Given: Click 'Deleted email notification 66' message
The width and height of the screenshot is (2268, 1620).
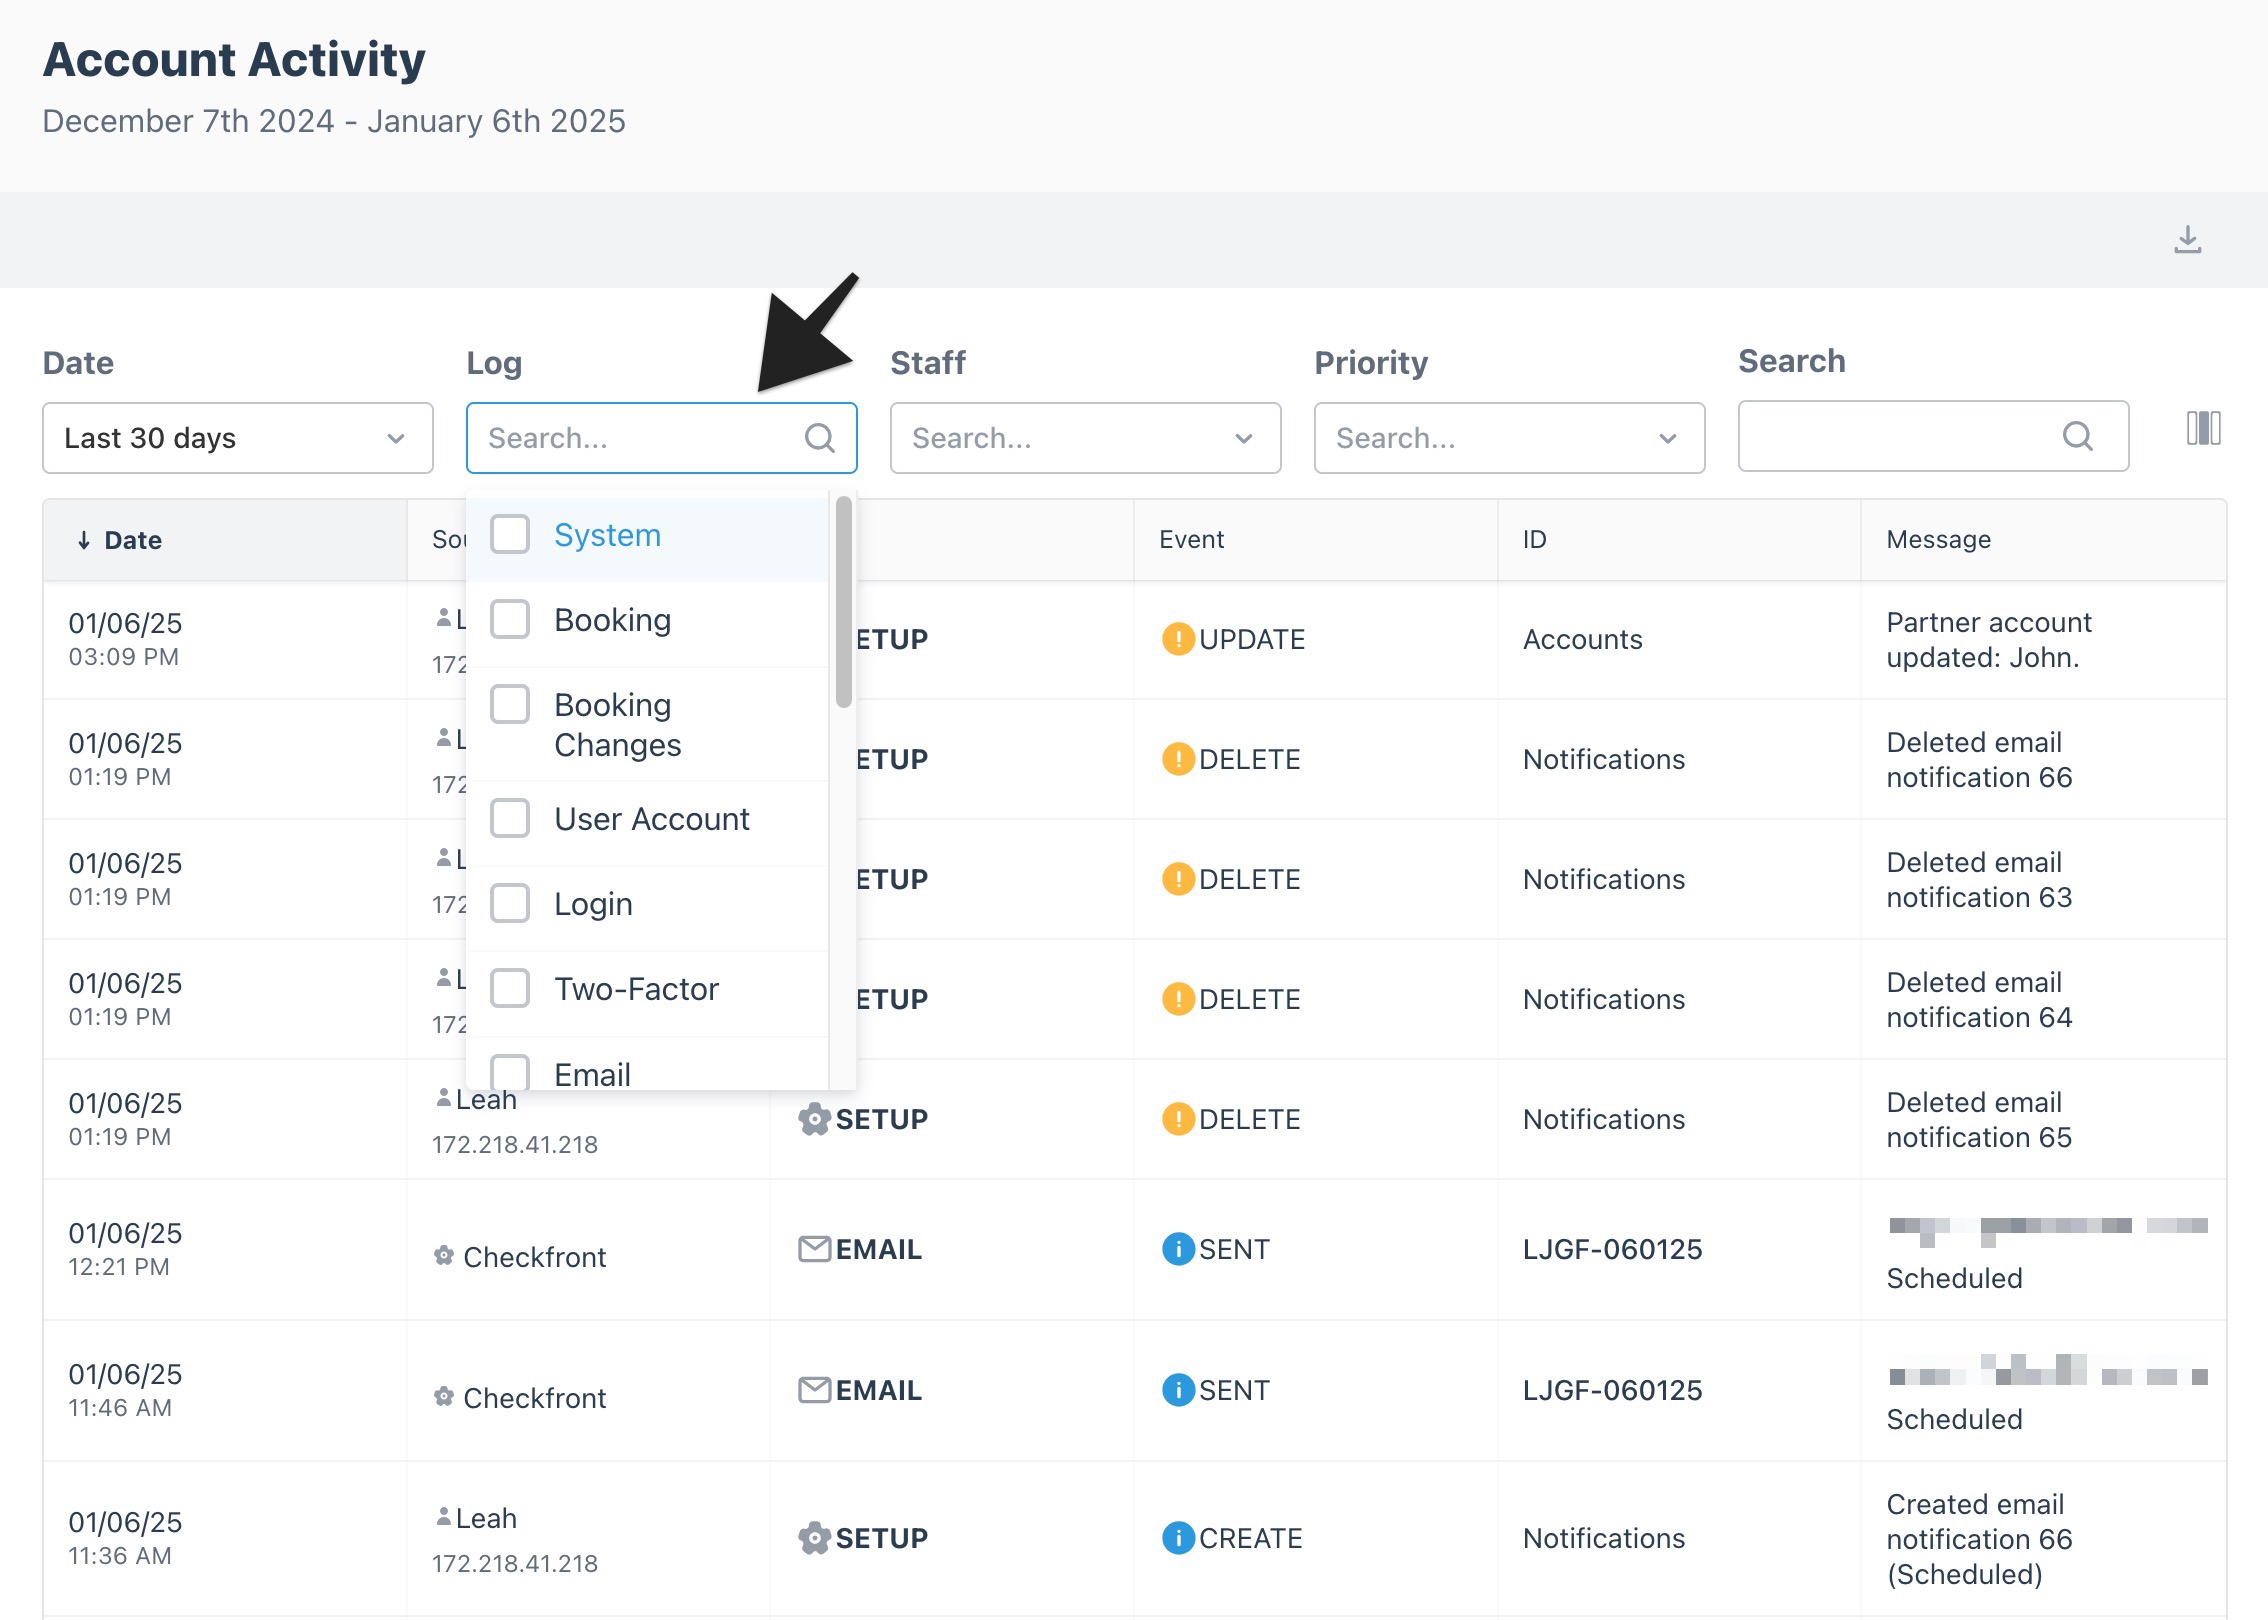Looking at the screenshot, I should tap(1979, 760).
